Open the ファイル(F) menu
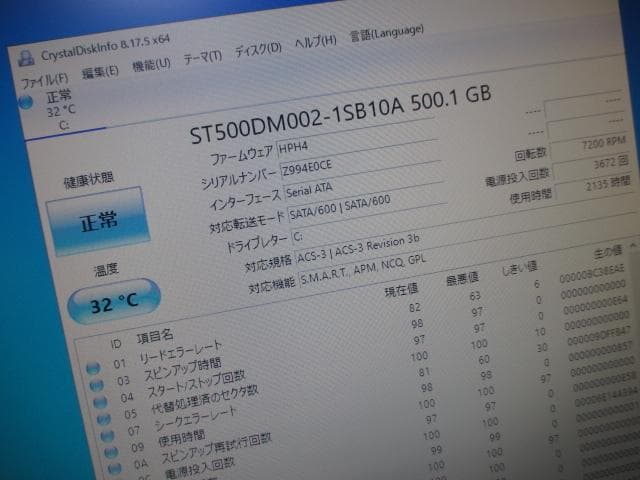The height and width of the screenshot is (480, 640). point(44,80)
